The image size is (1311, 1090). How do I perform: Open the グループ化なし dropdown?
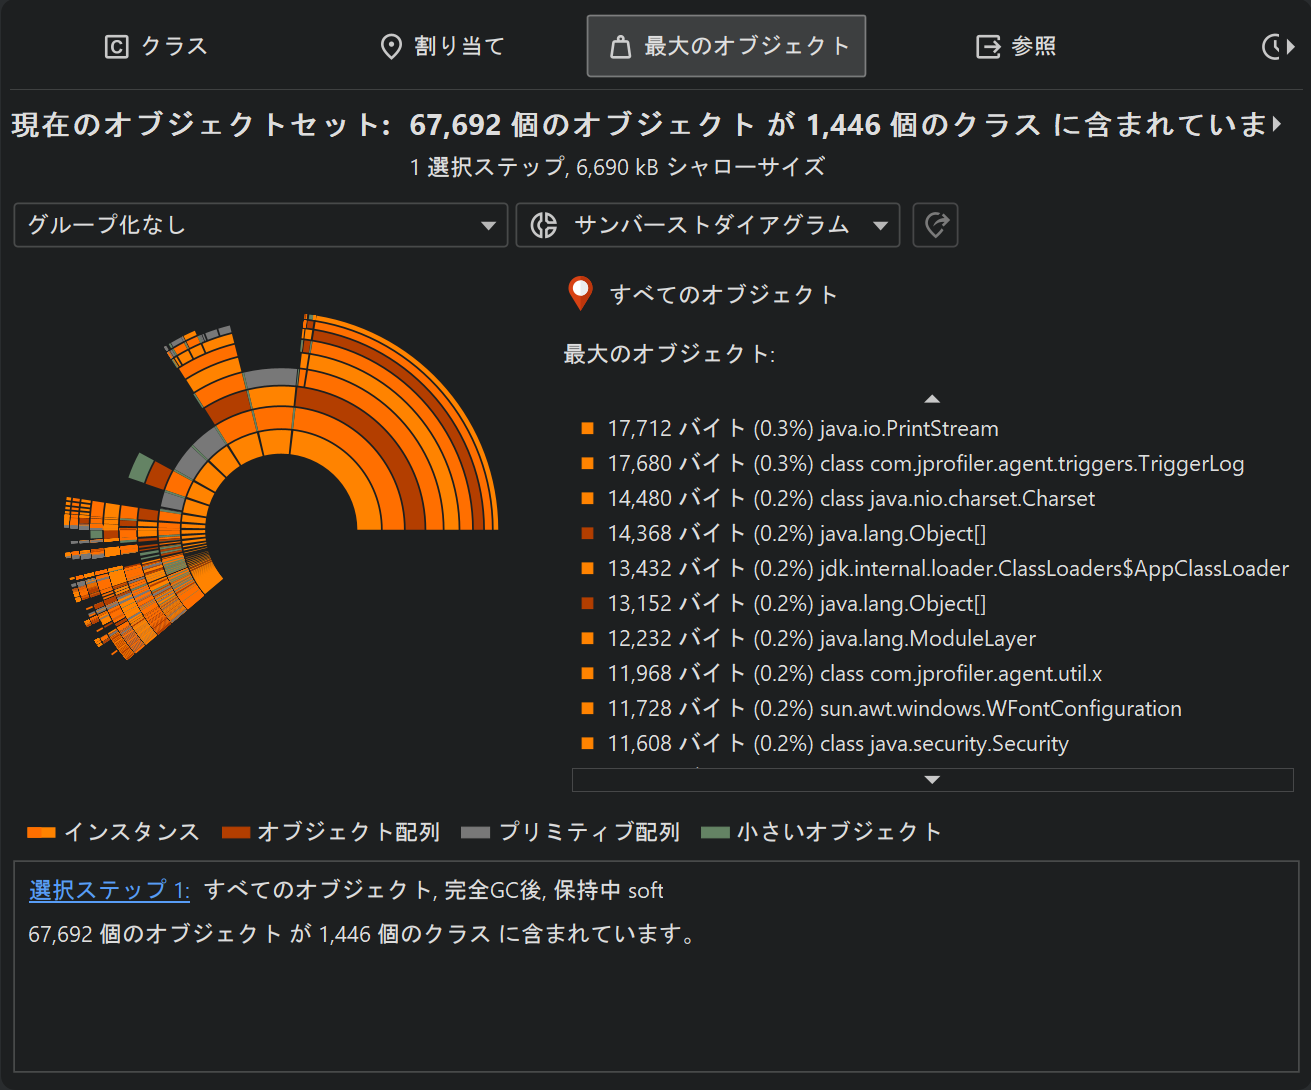point(260,225)
